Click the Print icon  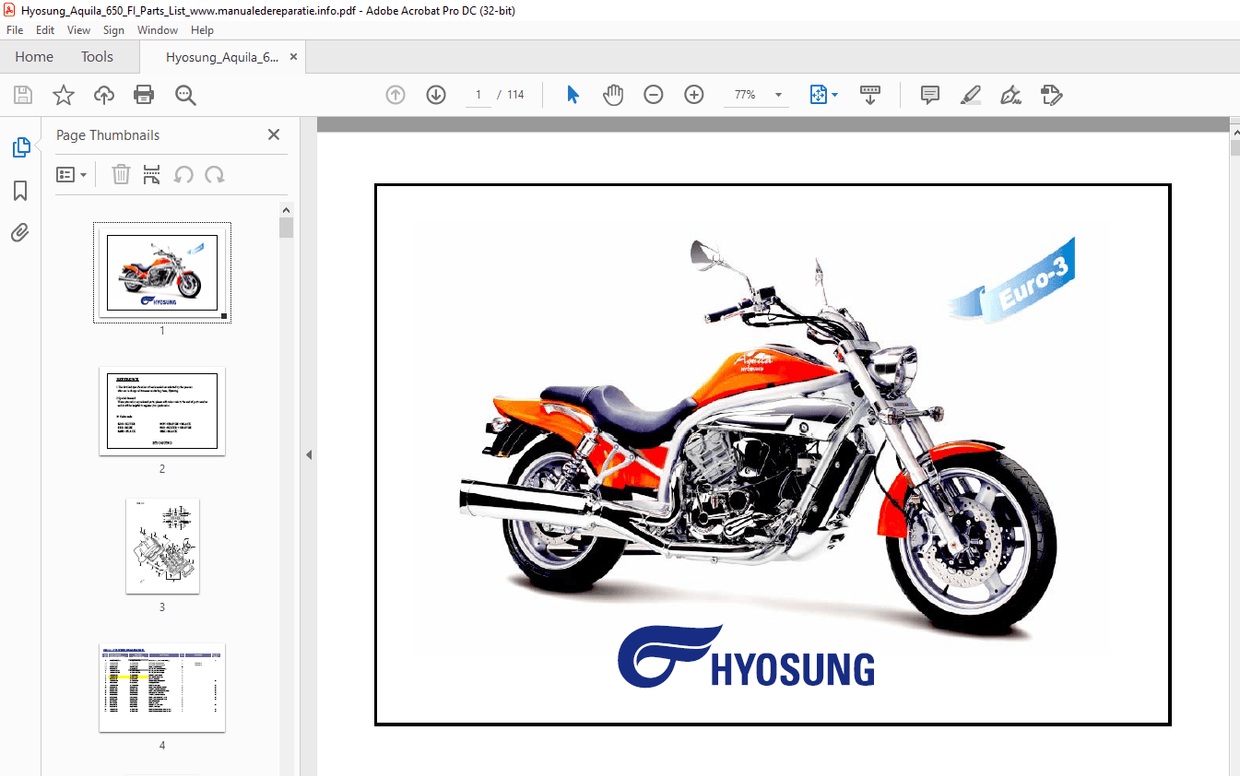point(143,94)
